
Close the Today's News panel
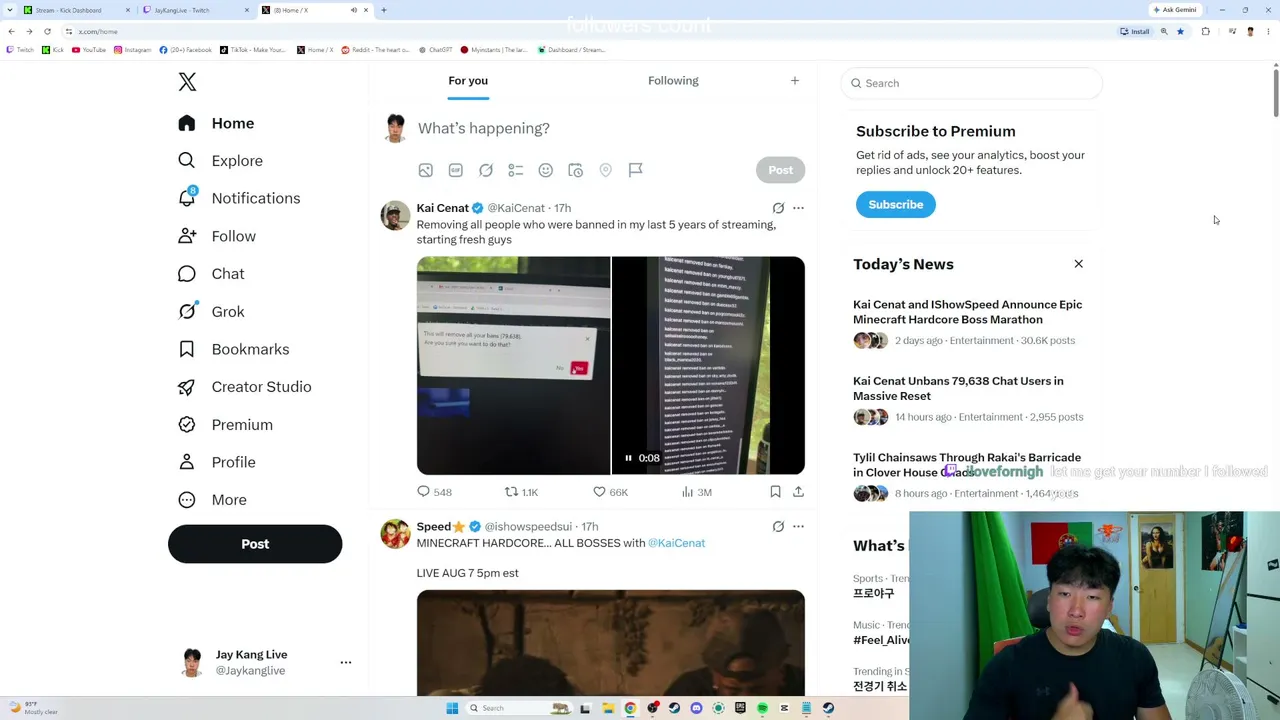tap(1078, 264)
